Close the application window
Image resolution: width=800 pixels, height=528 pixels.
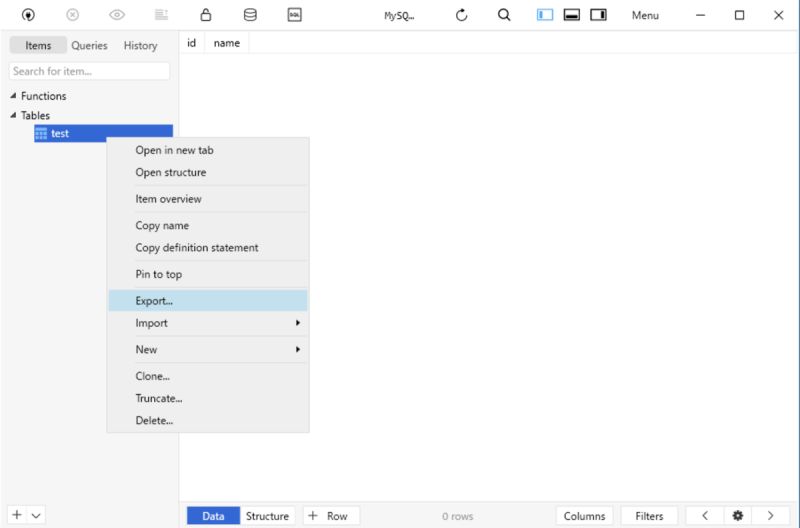(x=778, y=15)
